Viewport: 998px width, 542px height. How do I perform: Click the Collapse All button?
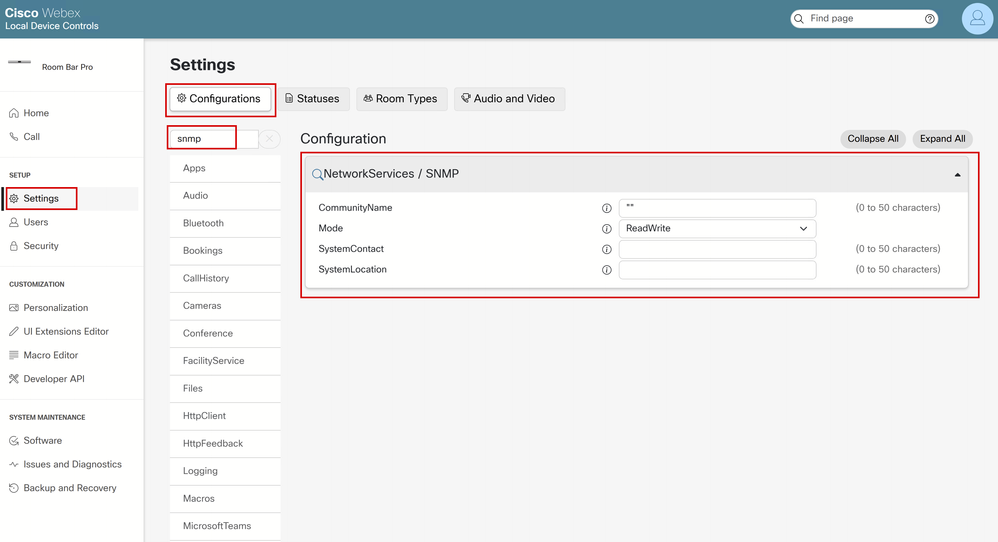click(x=873, y=139)
